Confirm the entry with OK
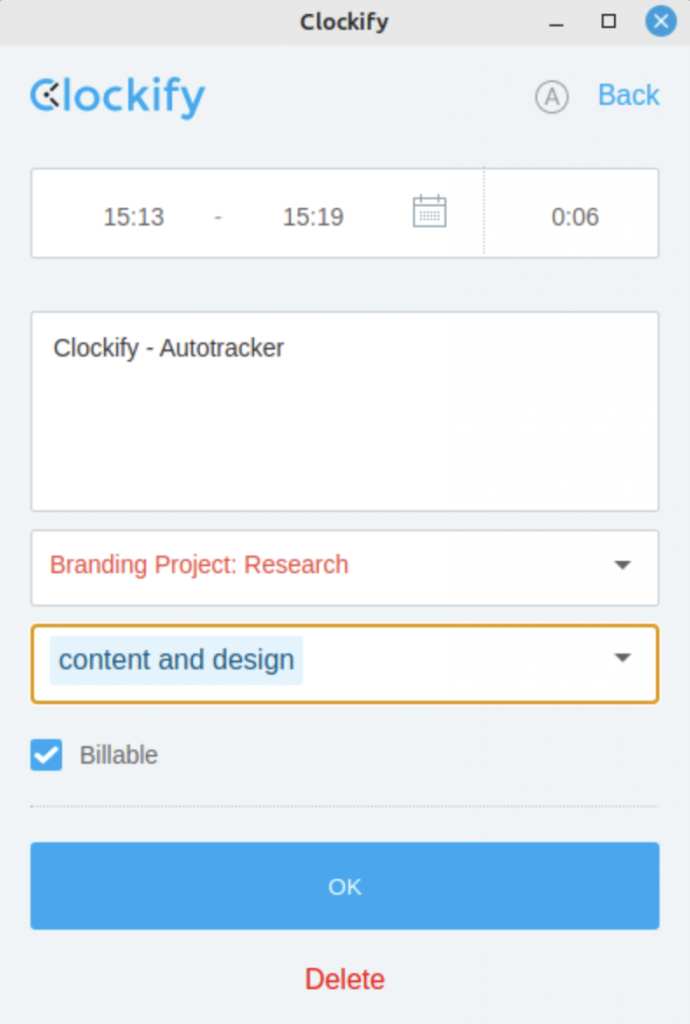The image size is (690, 1024). 345,886
